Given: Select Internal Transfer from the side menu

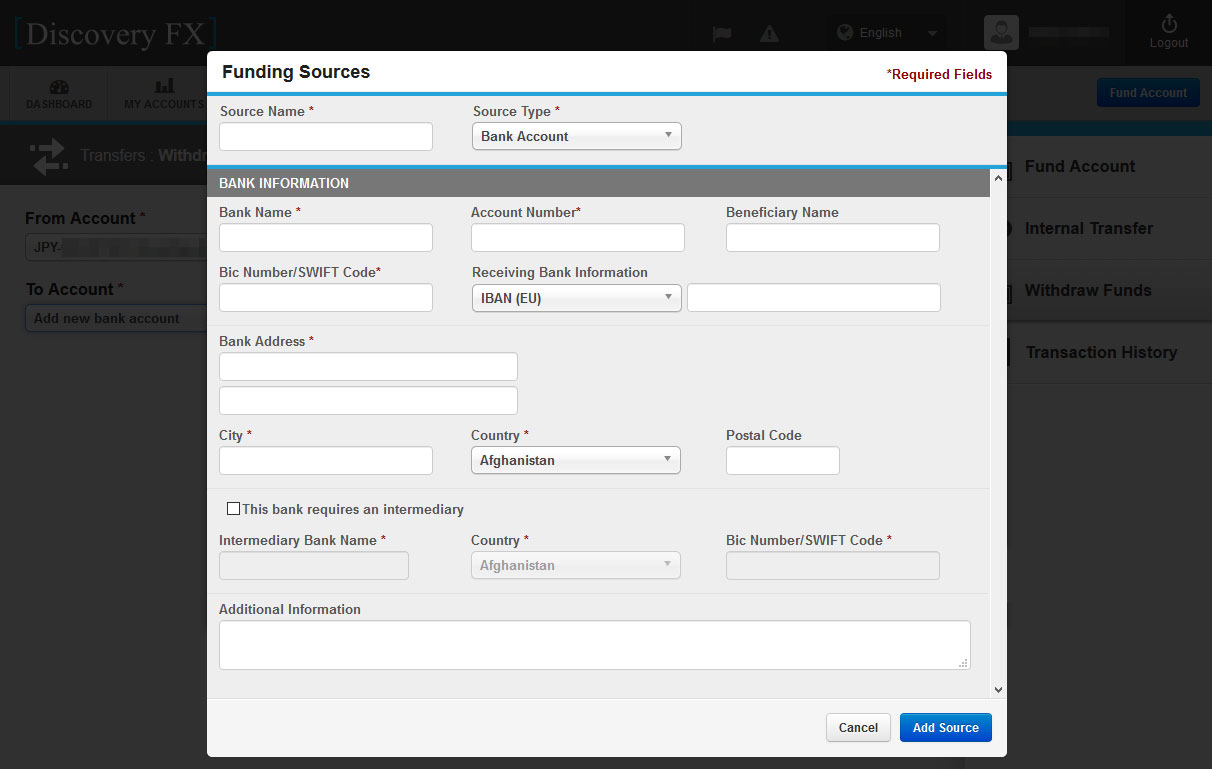Looking at the screenshot, I should [x=1088, y=228].
